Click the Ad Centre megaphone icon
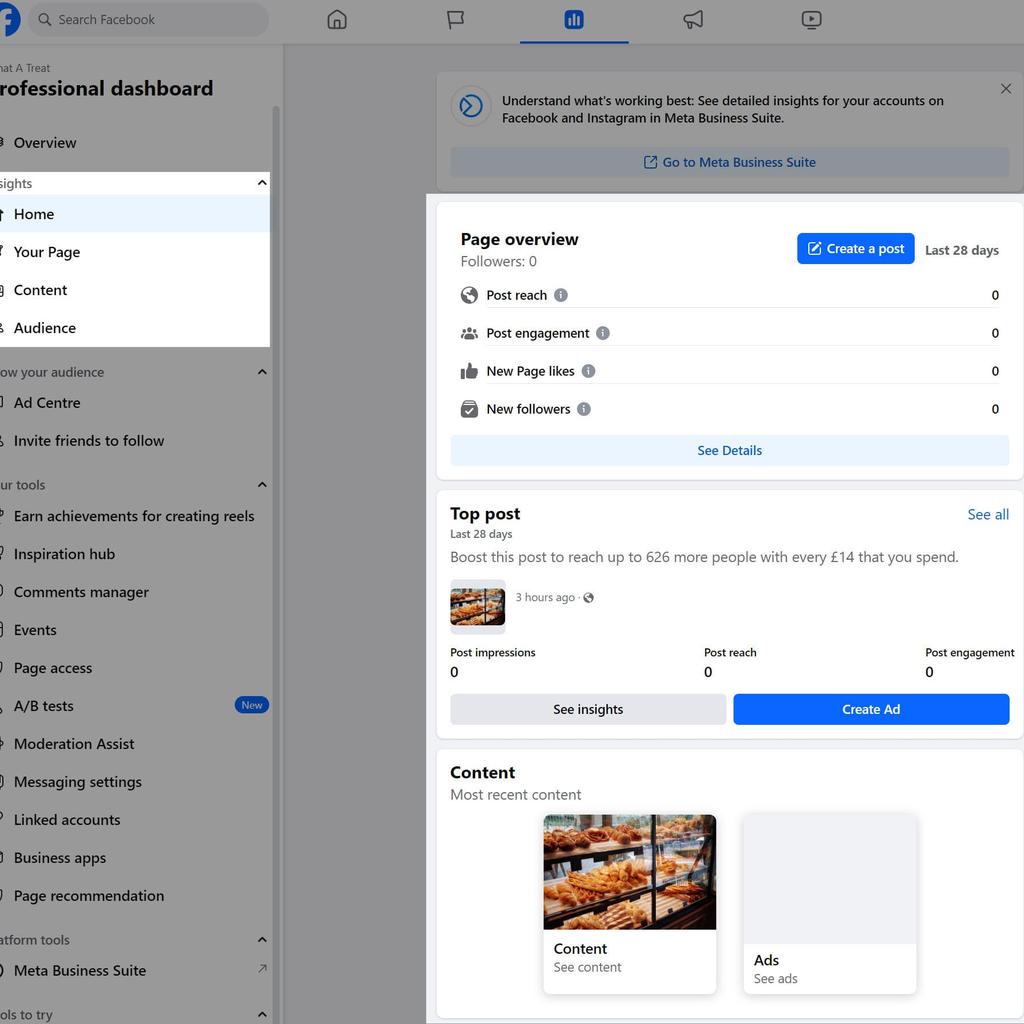 692,20
